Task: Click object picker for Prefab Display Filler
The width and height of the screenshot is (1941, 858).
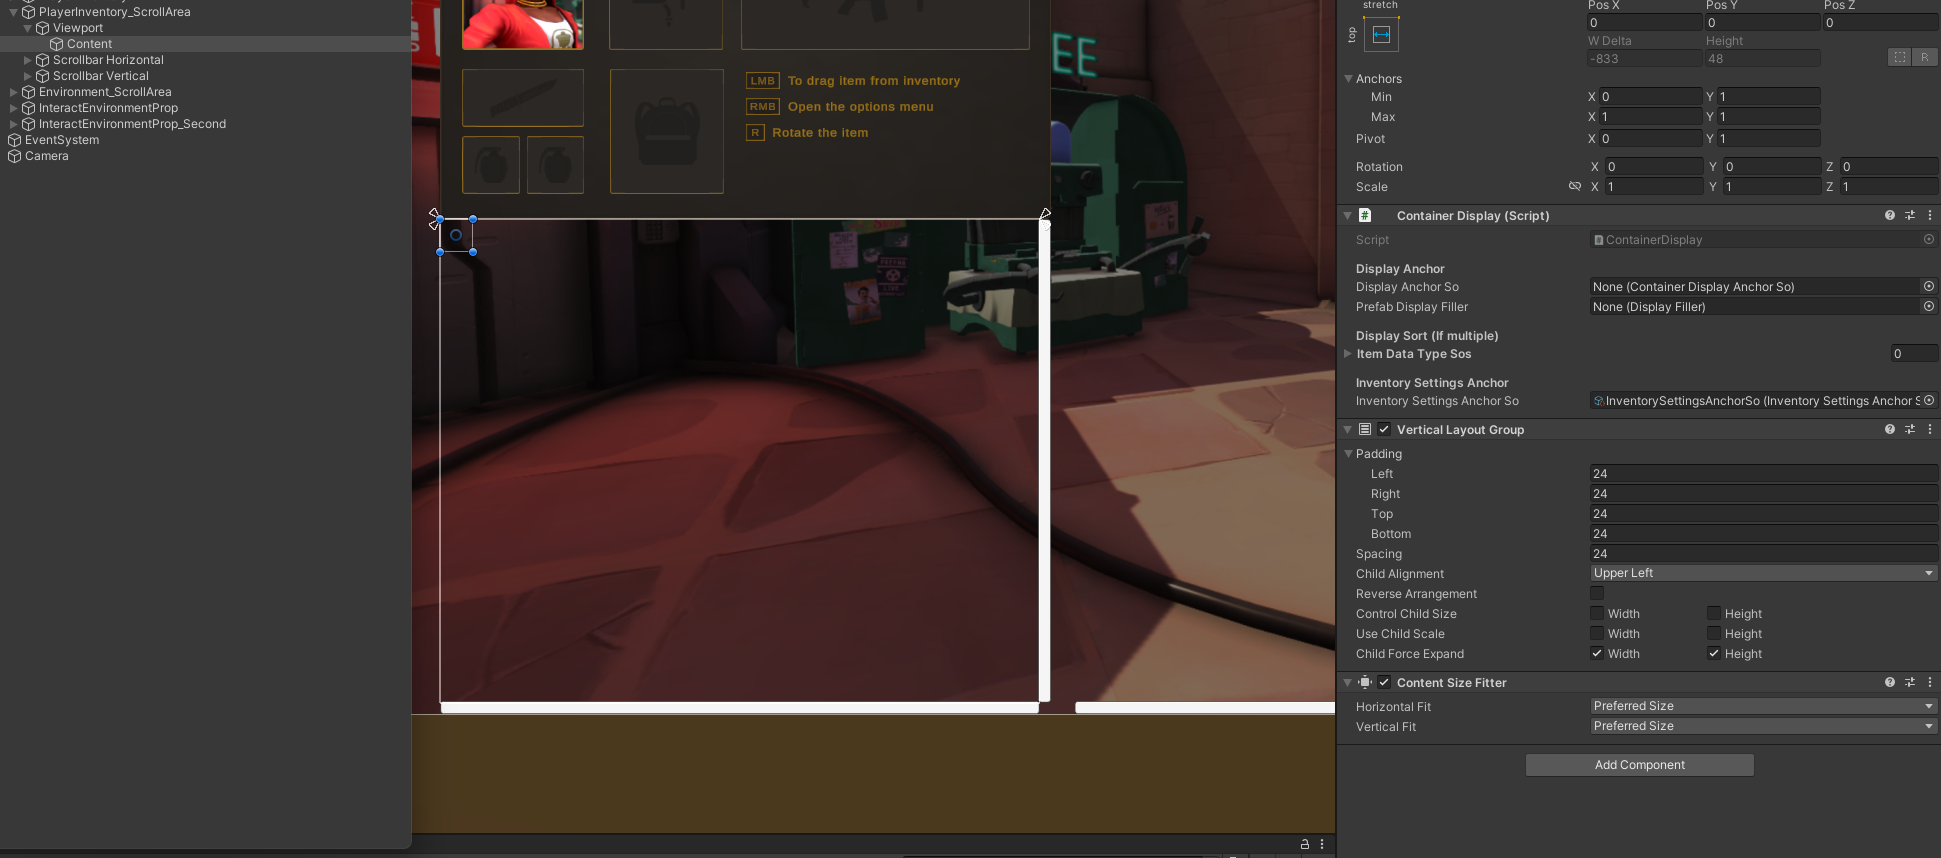Action: (x=1928, y=307)
